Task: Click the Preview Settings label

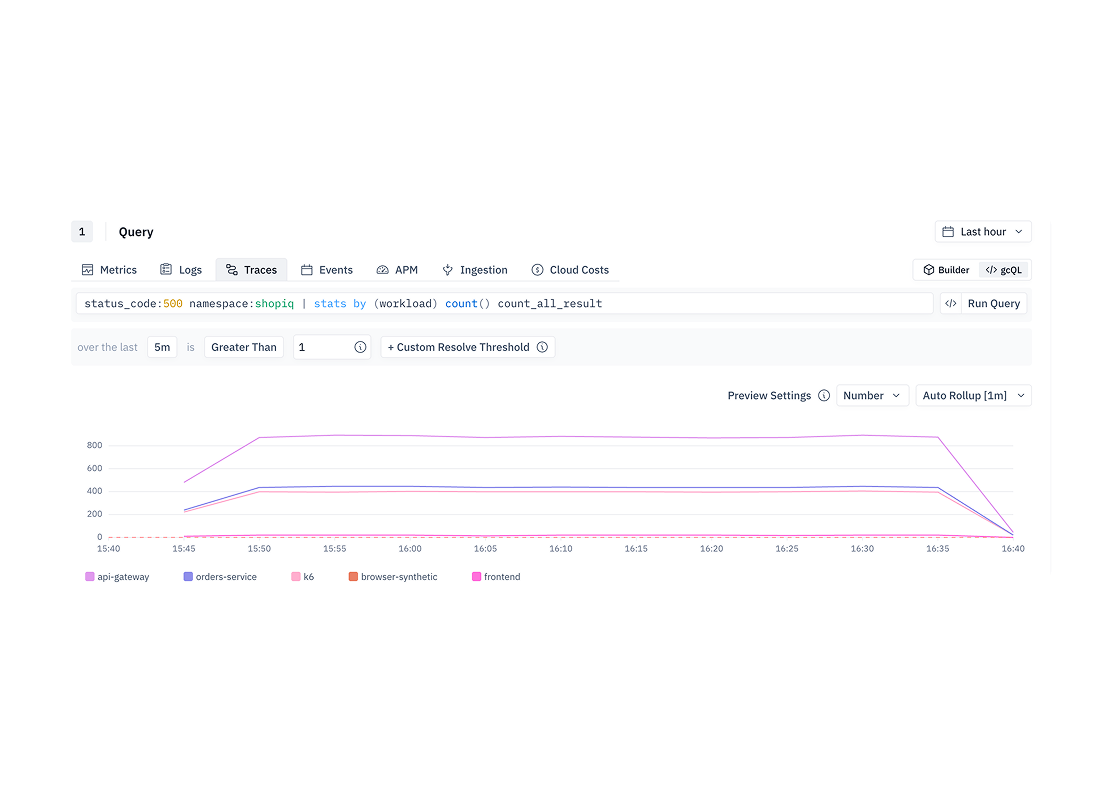Action: (770, 396)
